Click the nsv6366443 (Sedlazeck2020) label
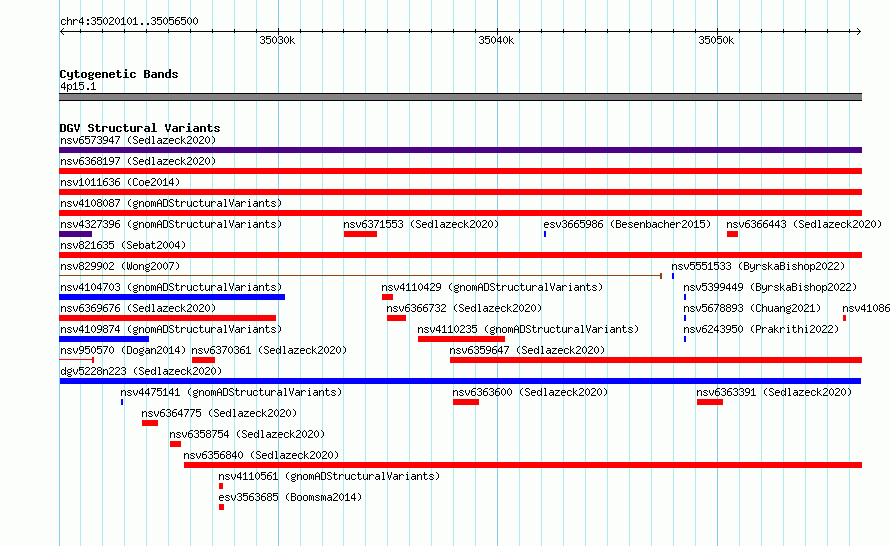Screen dimensions: 890x546 click(x=804, y=224)
